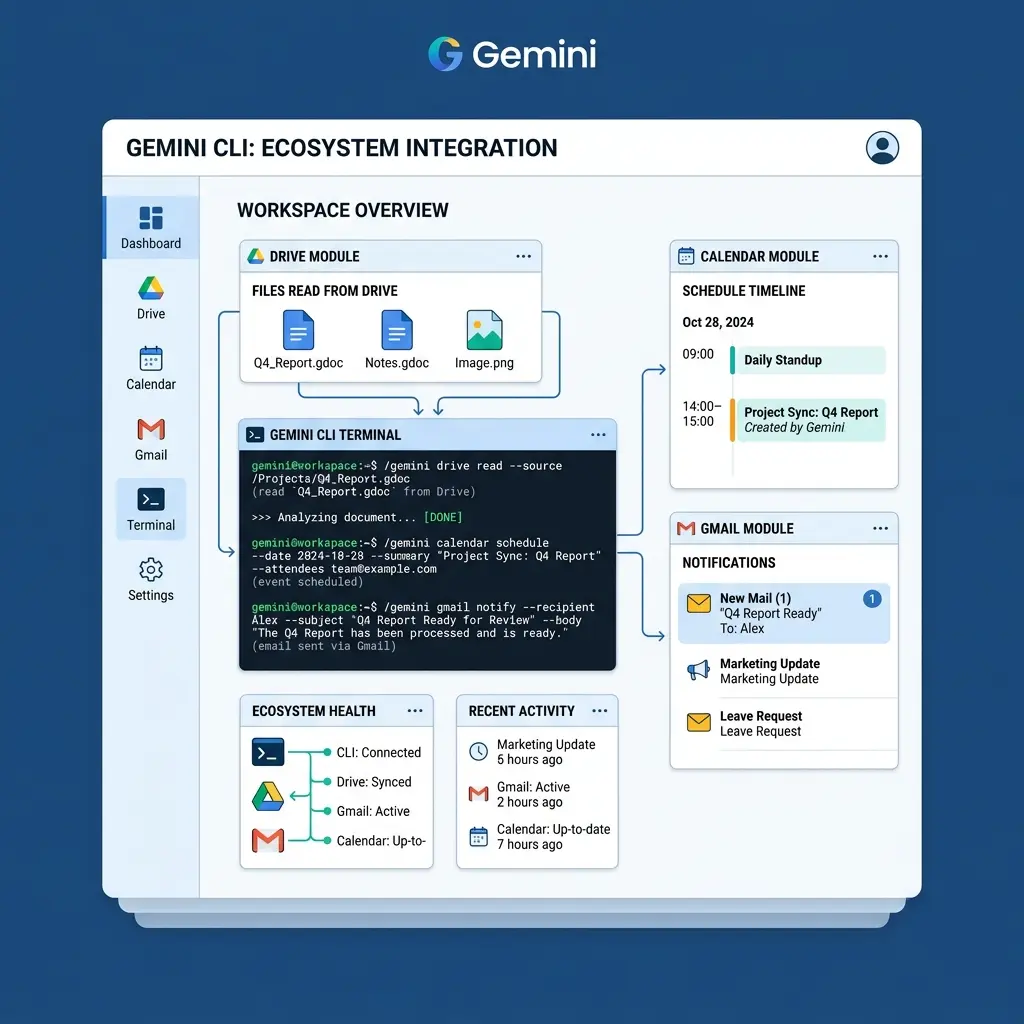Open Recent Activity options menu
1024x1024 pixels.
tap(600, 711)
